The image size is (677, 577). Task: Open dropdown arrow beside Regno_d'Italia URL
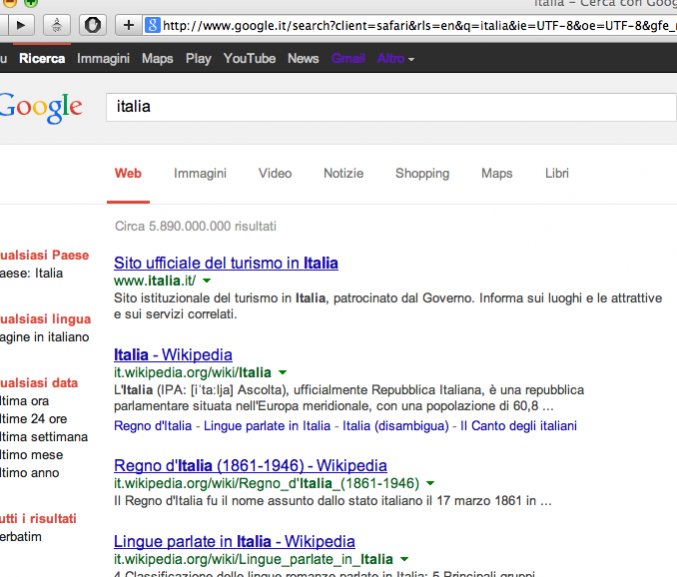(x=430, y=483)
